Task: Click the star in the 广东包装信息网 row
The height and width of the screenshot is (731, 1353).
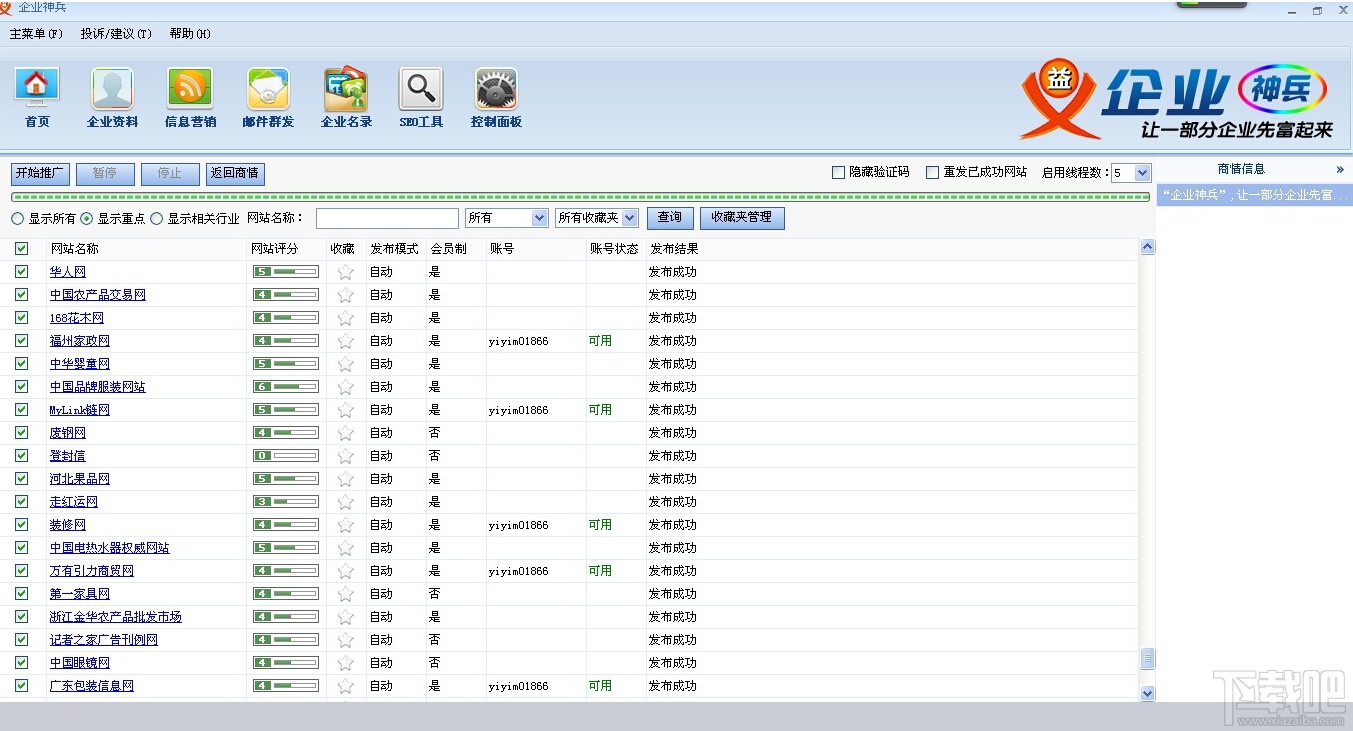Action: tap(345, 686)
